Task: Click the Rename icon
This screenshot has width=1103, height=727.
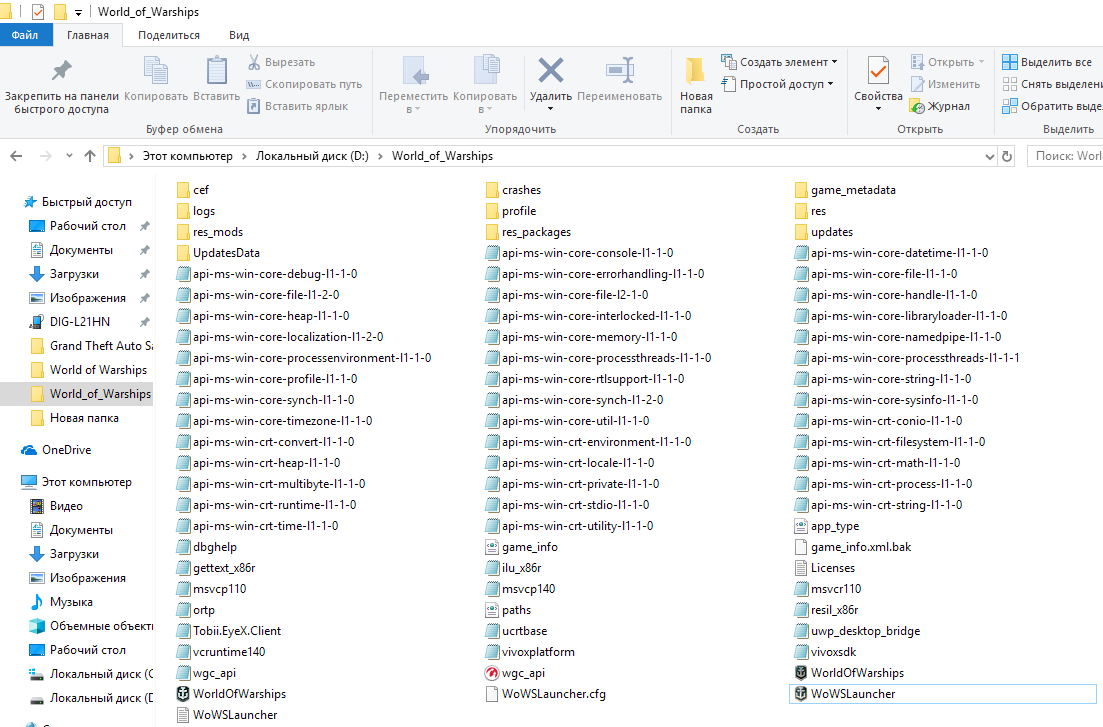Action: (620, 70)
